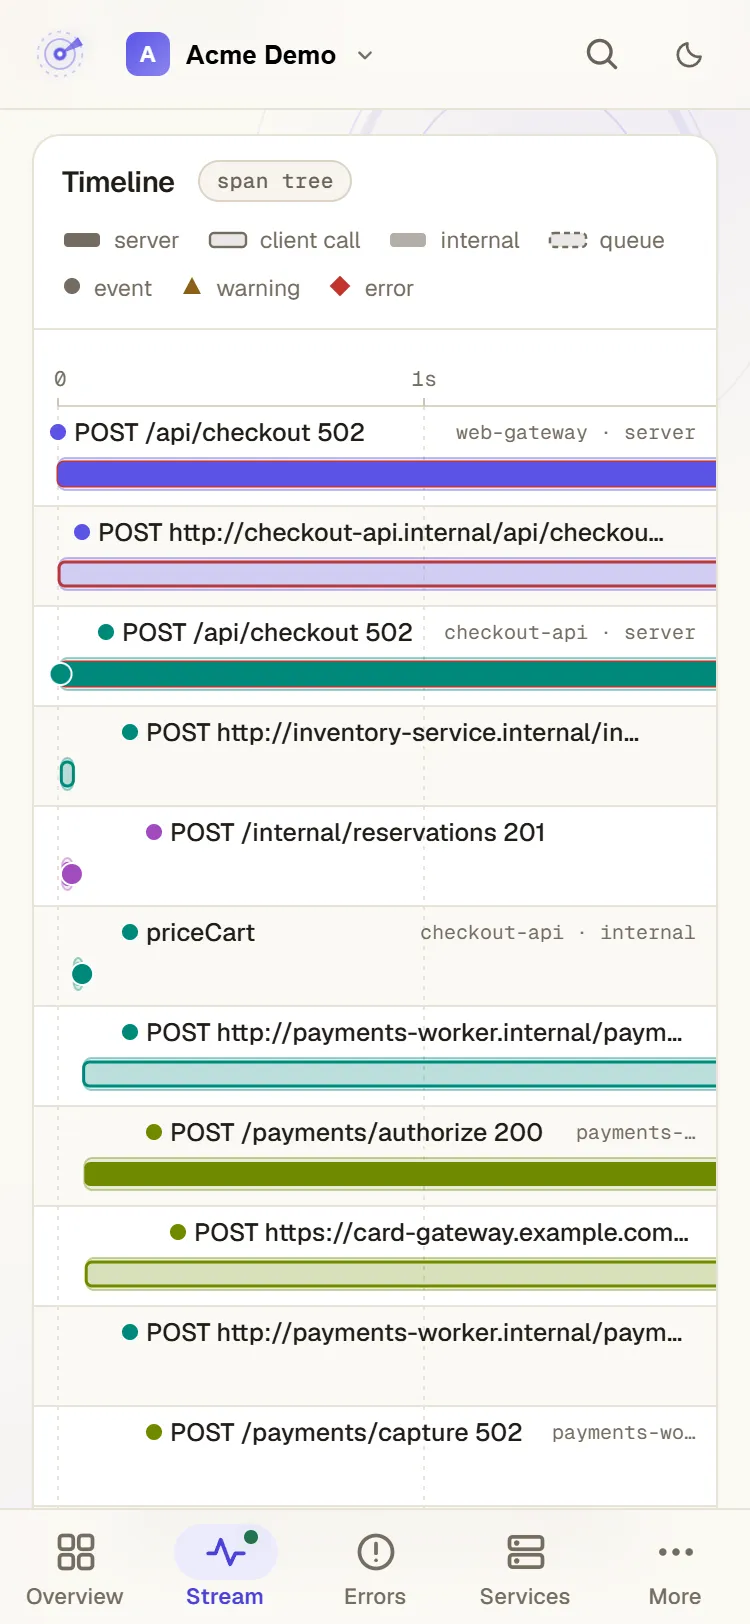Click the warning triangle legend icon
The height and width of the screenshot is (1624, 750).
pyautogui.click(x=192, y=287)
